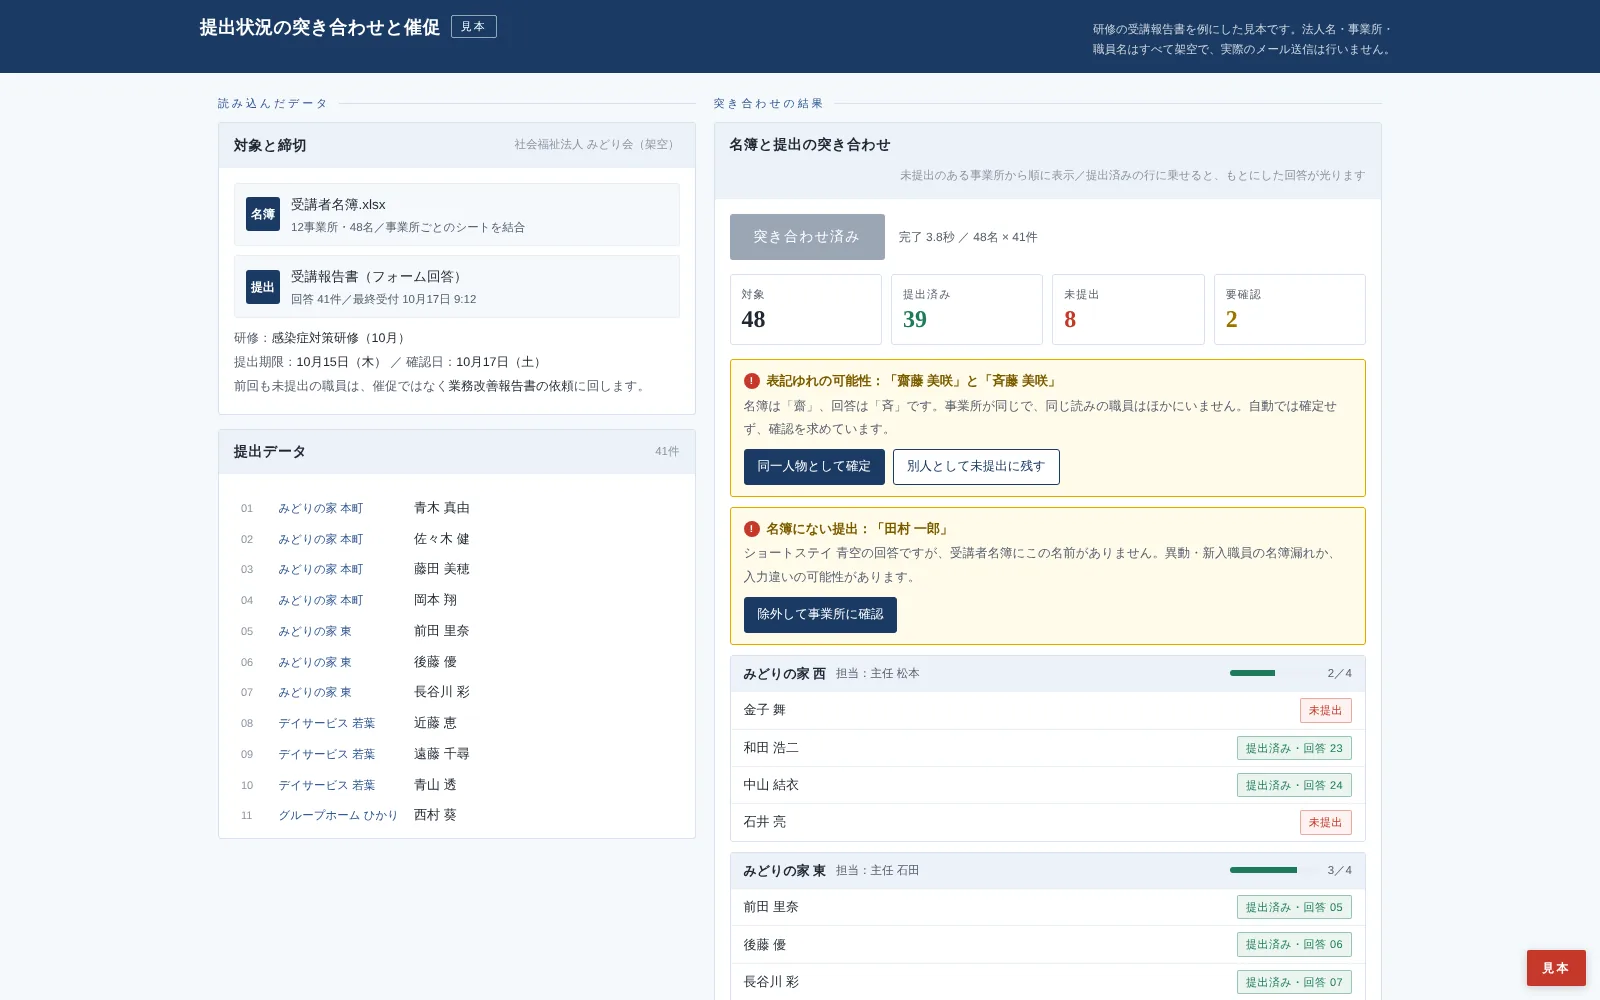Collapse the みどりの家 西 group header
1600x1000 pixels.
tap(1047, 674)
